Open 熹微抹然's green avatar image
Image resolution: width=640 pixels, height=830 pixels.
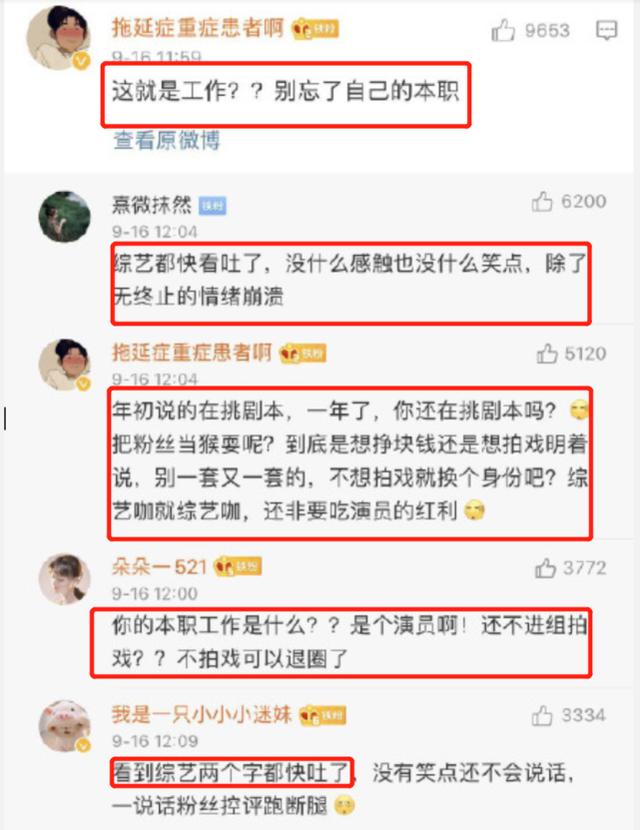[65, 216]
